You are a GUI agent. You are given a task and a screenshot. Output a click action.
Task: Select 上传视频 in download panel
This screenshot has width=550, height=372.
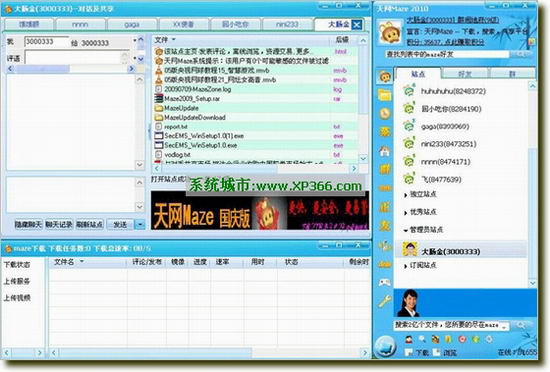tap(17, 298)
